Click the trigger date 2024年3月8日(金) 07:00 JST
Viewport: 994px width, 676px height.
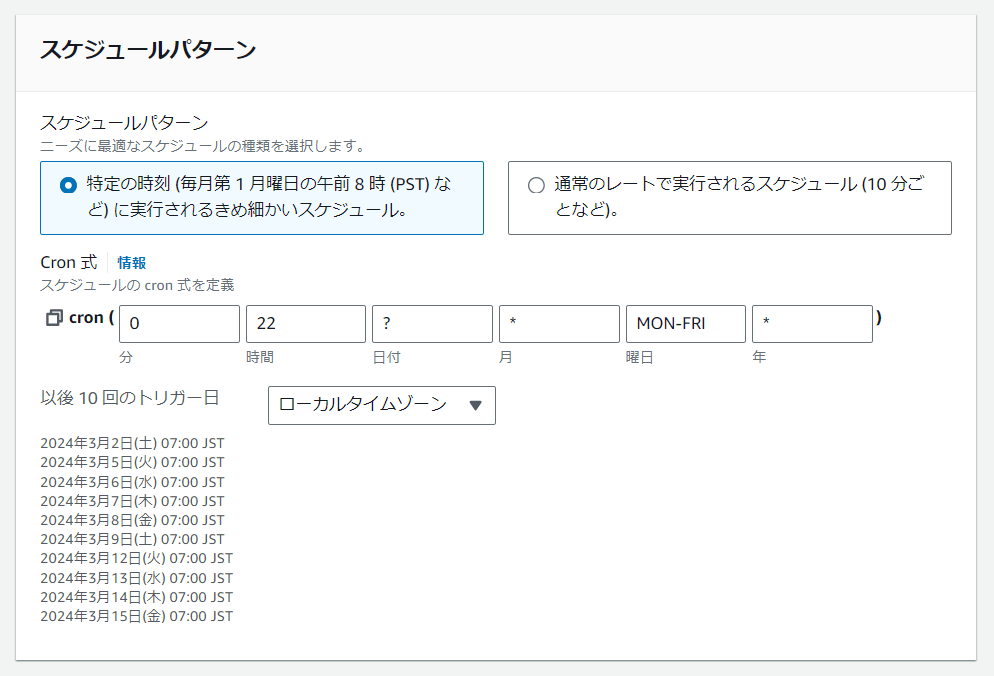[132, 520]
